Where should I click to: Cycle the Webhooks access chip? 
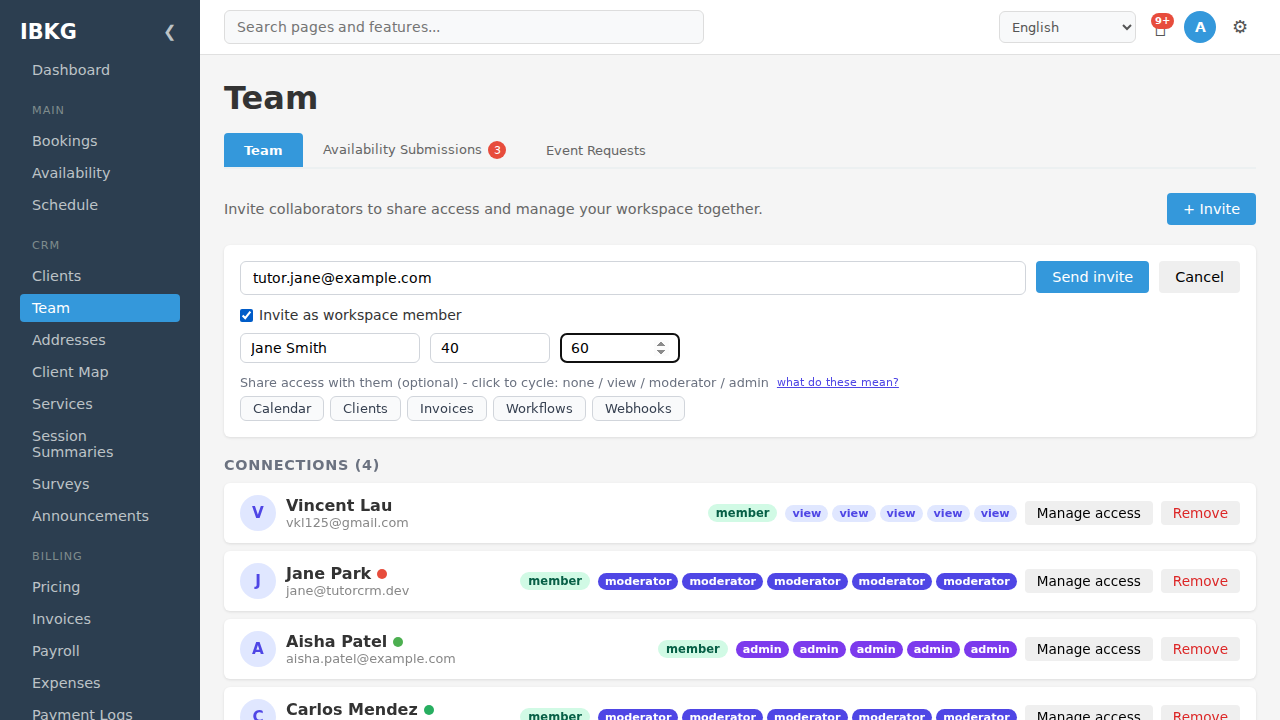pos(638,408)
